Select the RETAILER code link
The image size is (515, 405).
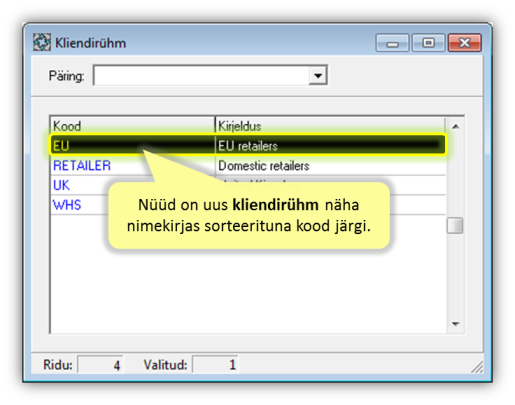82,165
